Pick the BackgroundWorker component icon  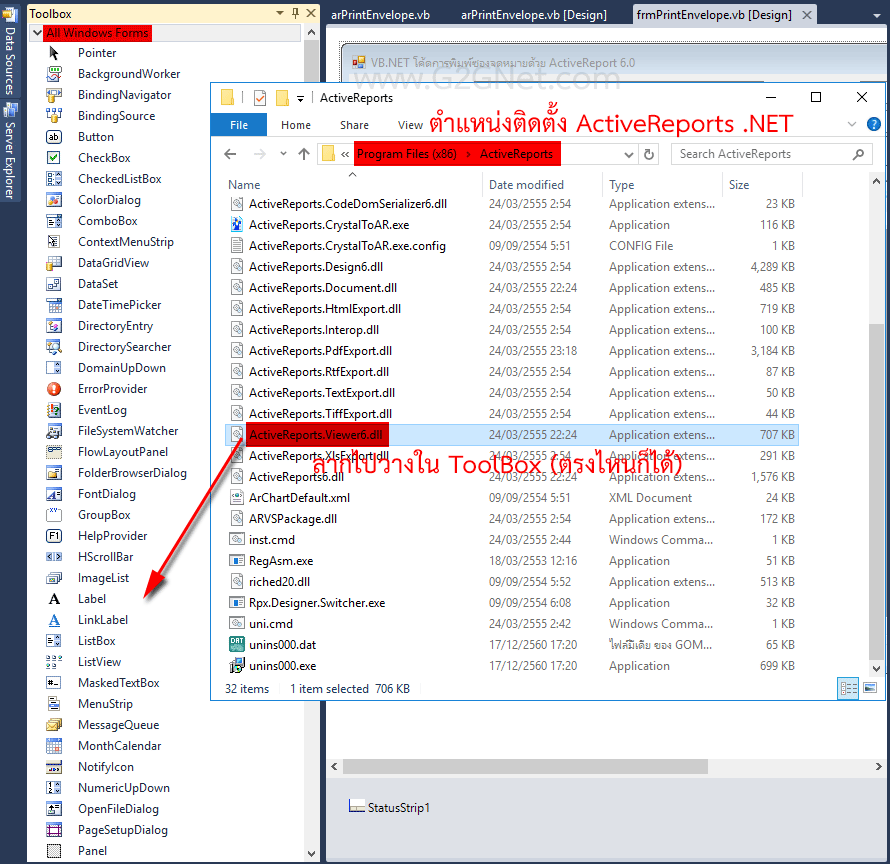[x=54, y=74]
